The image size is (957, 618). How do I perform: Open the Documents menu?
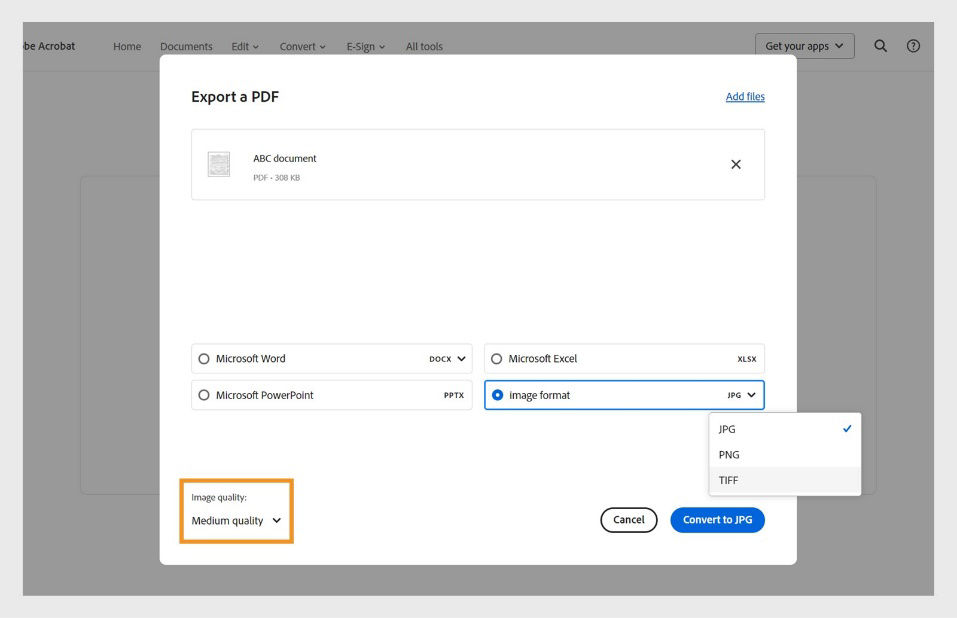click(186, 46)
